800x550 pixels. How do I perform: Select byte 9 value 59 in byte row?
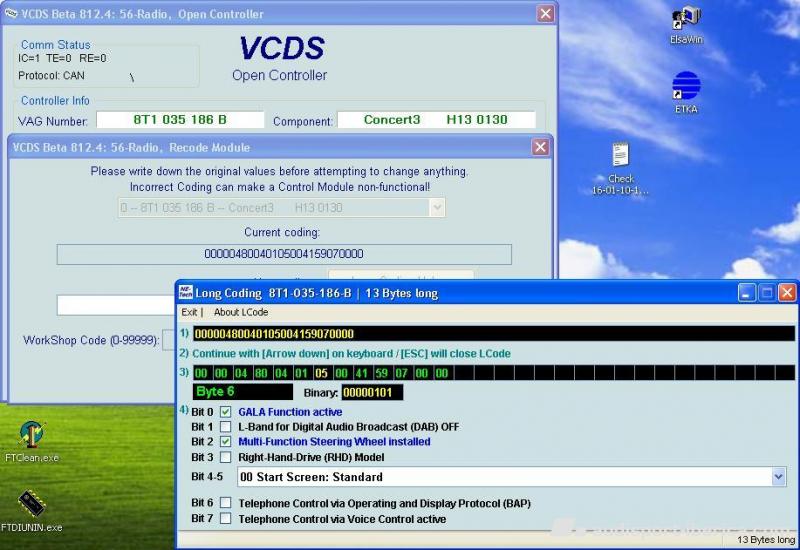click(x=381, y=373)
